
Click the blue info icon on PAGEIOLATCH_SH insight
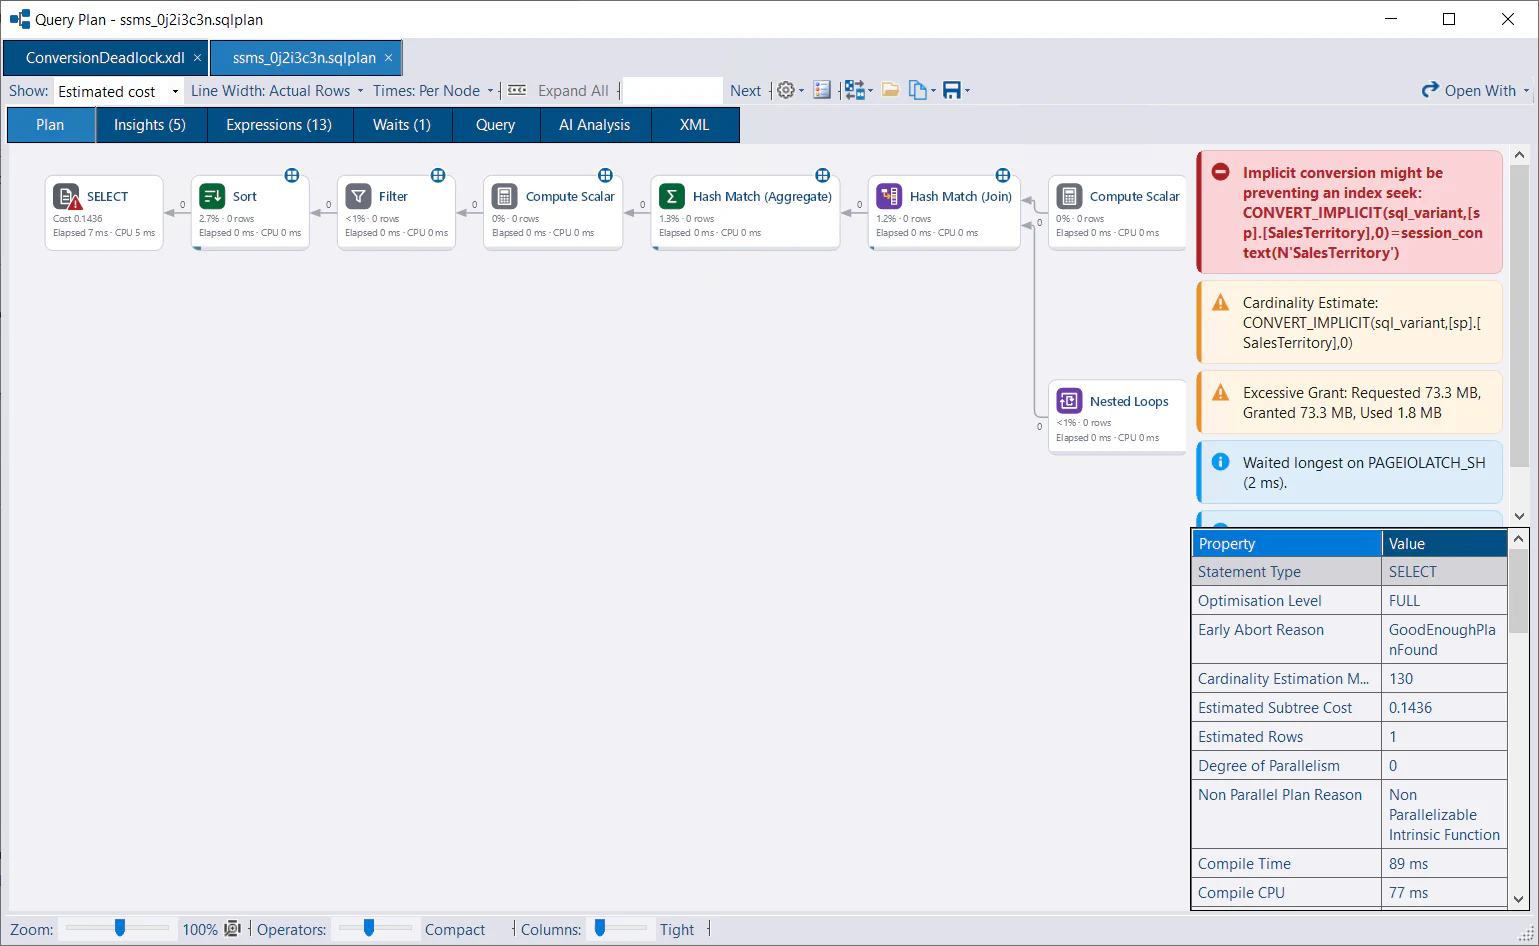click(x=1220, y=462)
